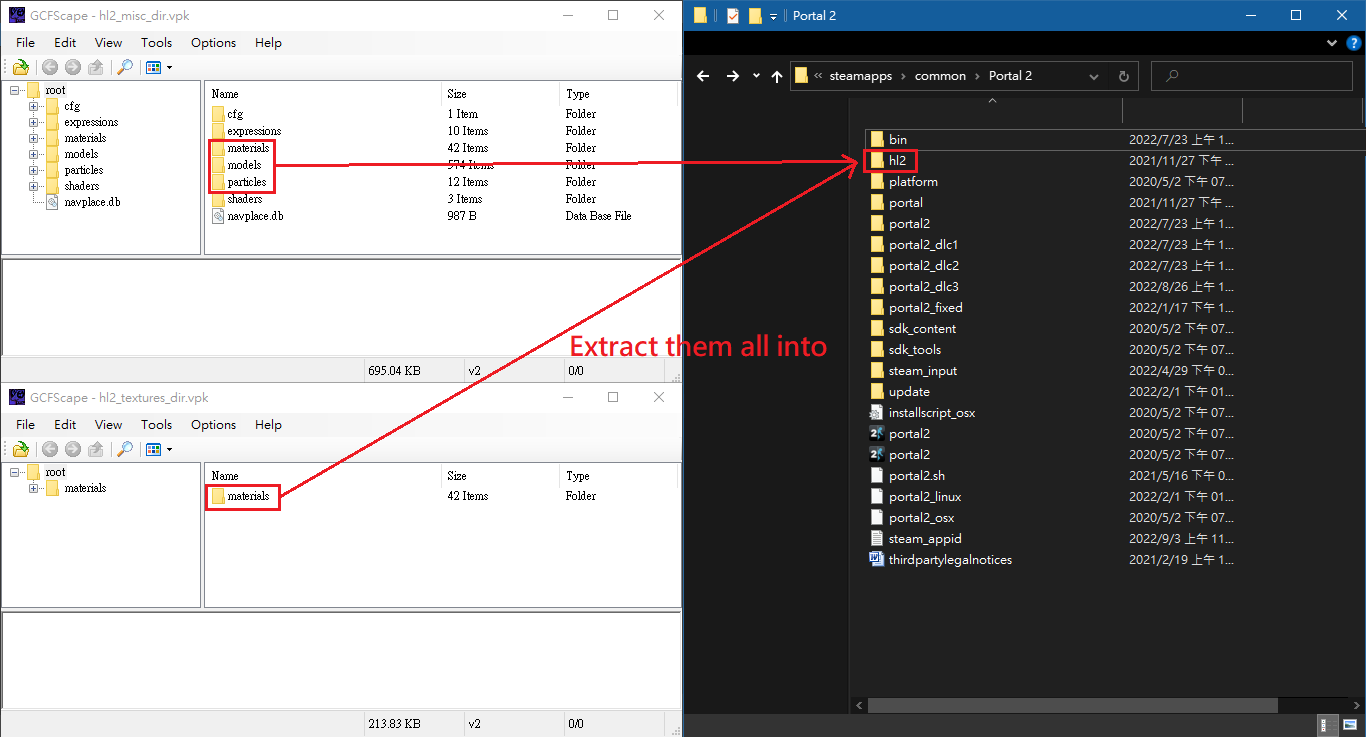The height and width of the screenshot is (737, 1366).
Task: Collapse the root node in hl2_misc_dir tree
Action: pos(17,90)
